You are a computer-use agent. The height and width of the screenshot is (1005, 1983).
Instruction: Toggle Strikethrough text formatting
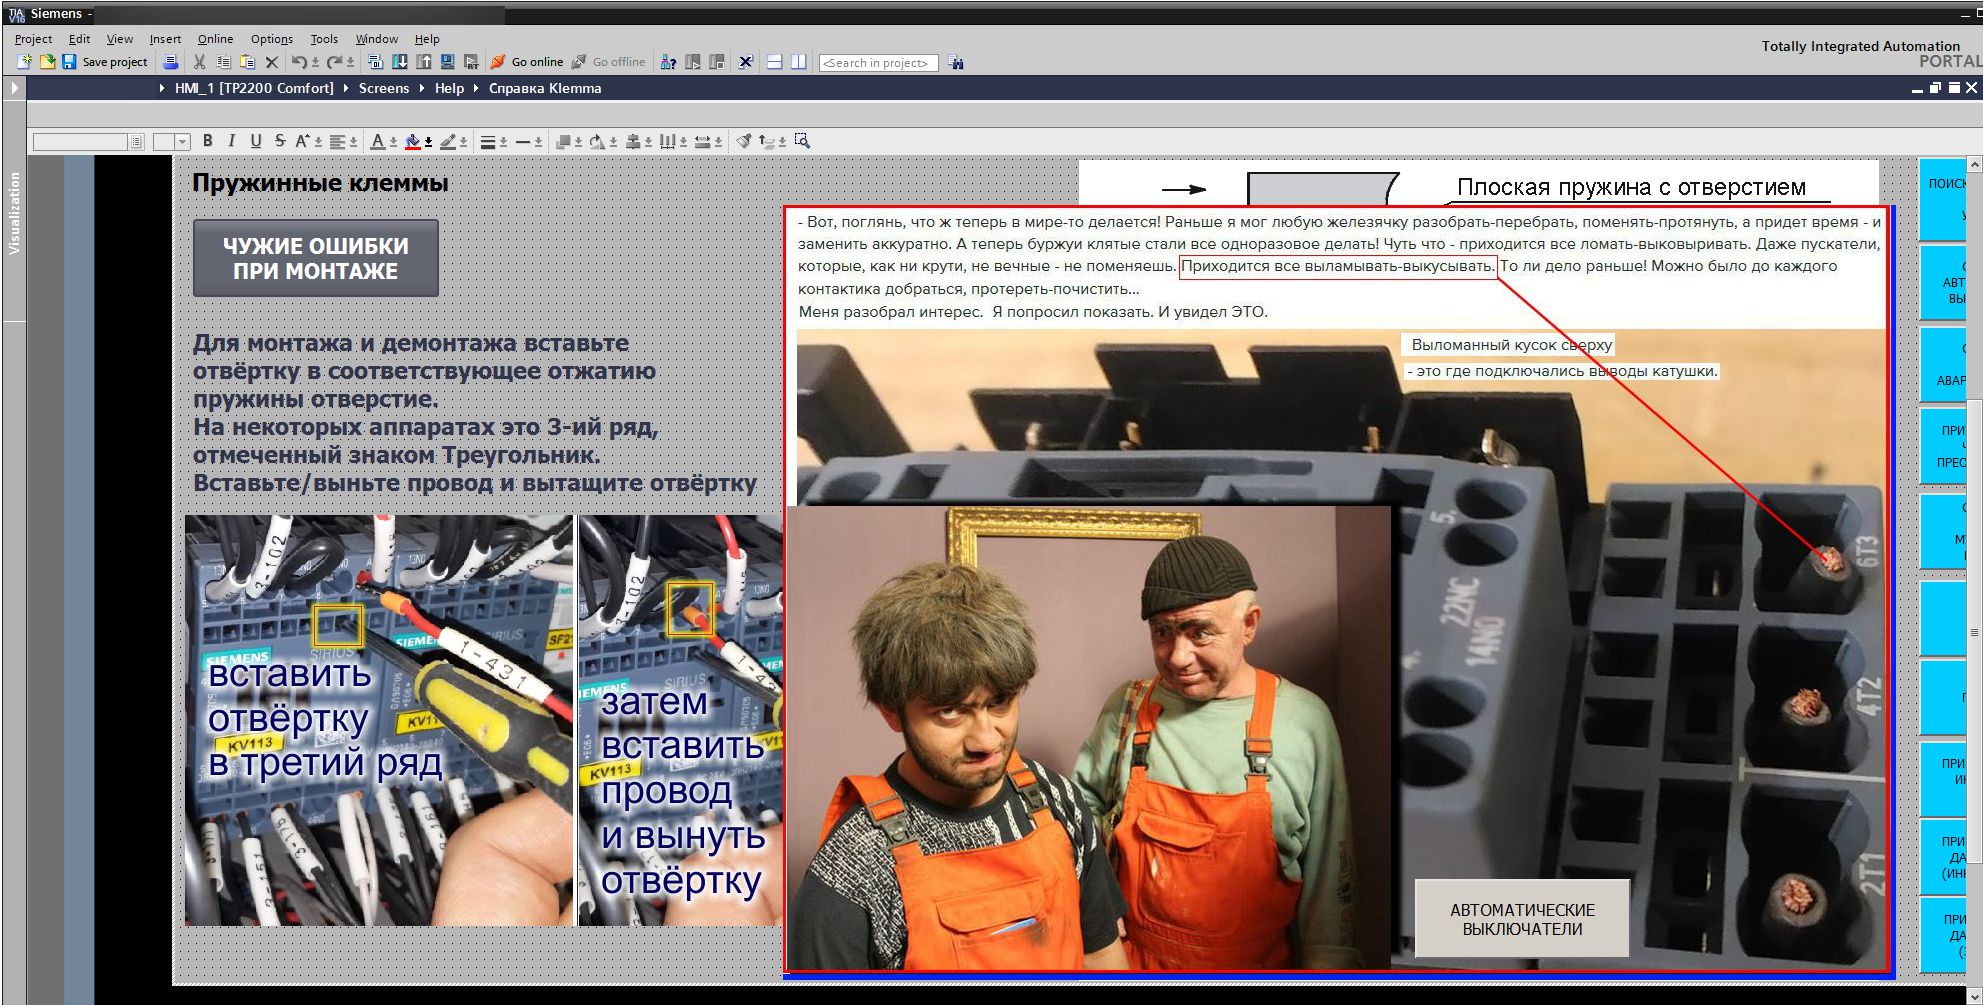click(x=280, y=141)
